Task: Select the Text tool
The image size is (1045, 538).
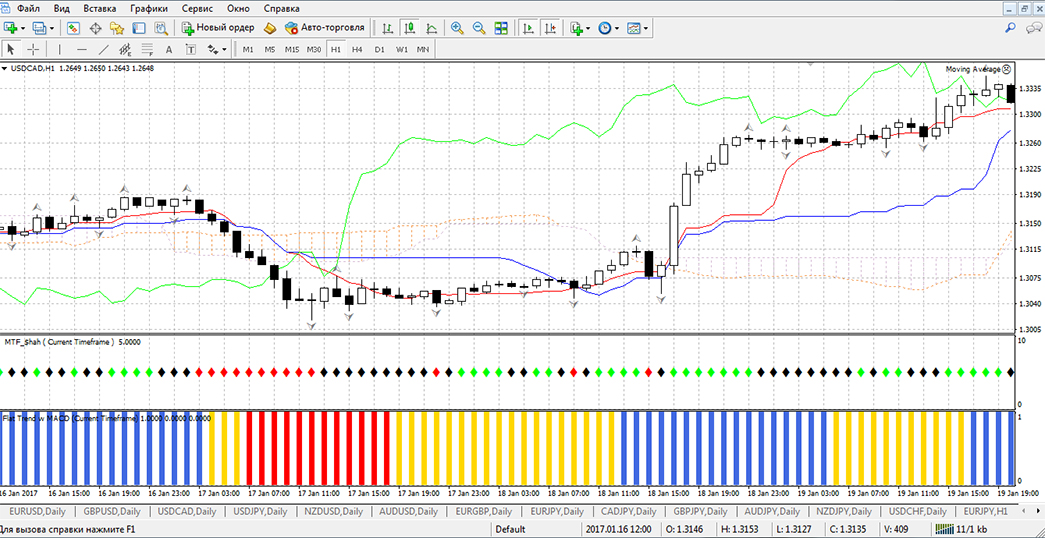Action: click(169, 49)
